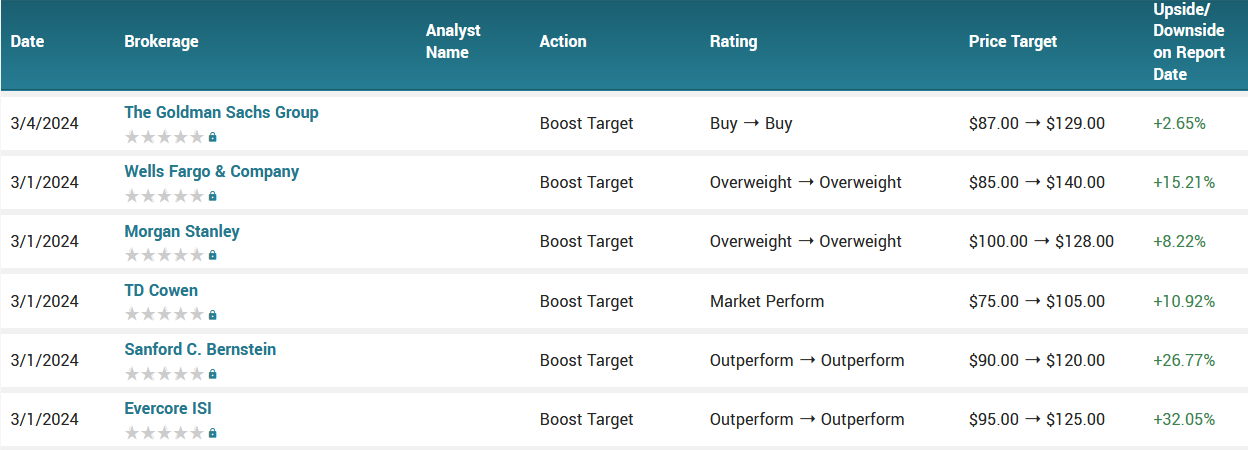Click the Rating column header
This screenshot has height=450, width=1248.
point(733,42)
